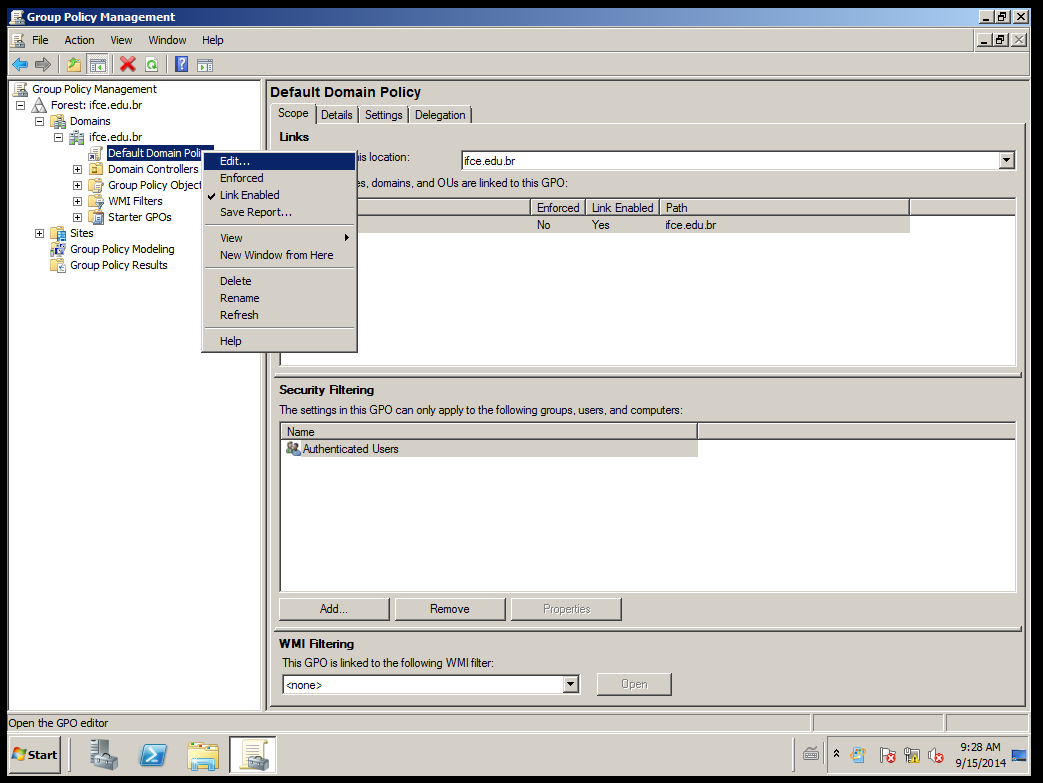
Task: Open the location dropdown showing ifce.edu.br
Action: (1006, 160)
